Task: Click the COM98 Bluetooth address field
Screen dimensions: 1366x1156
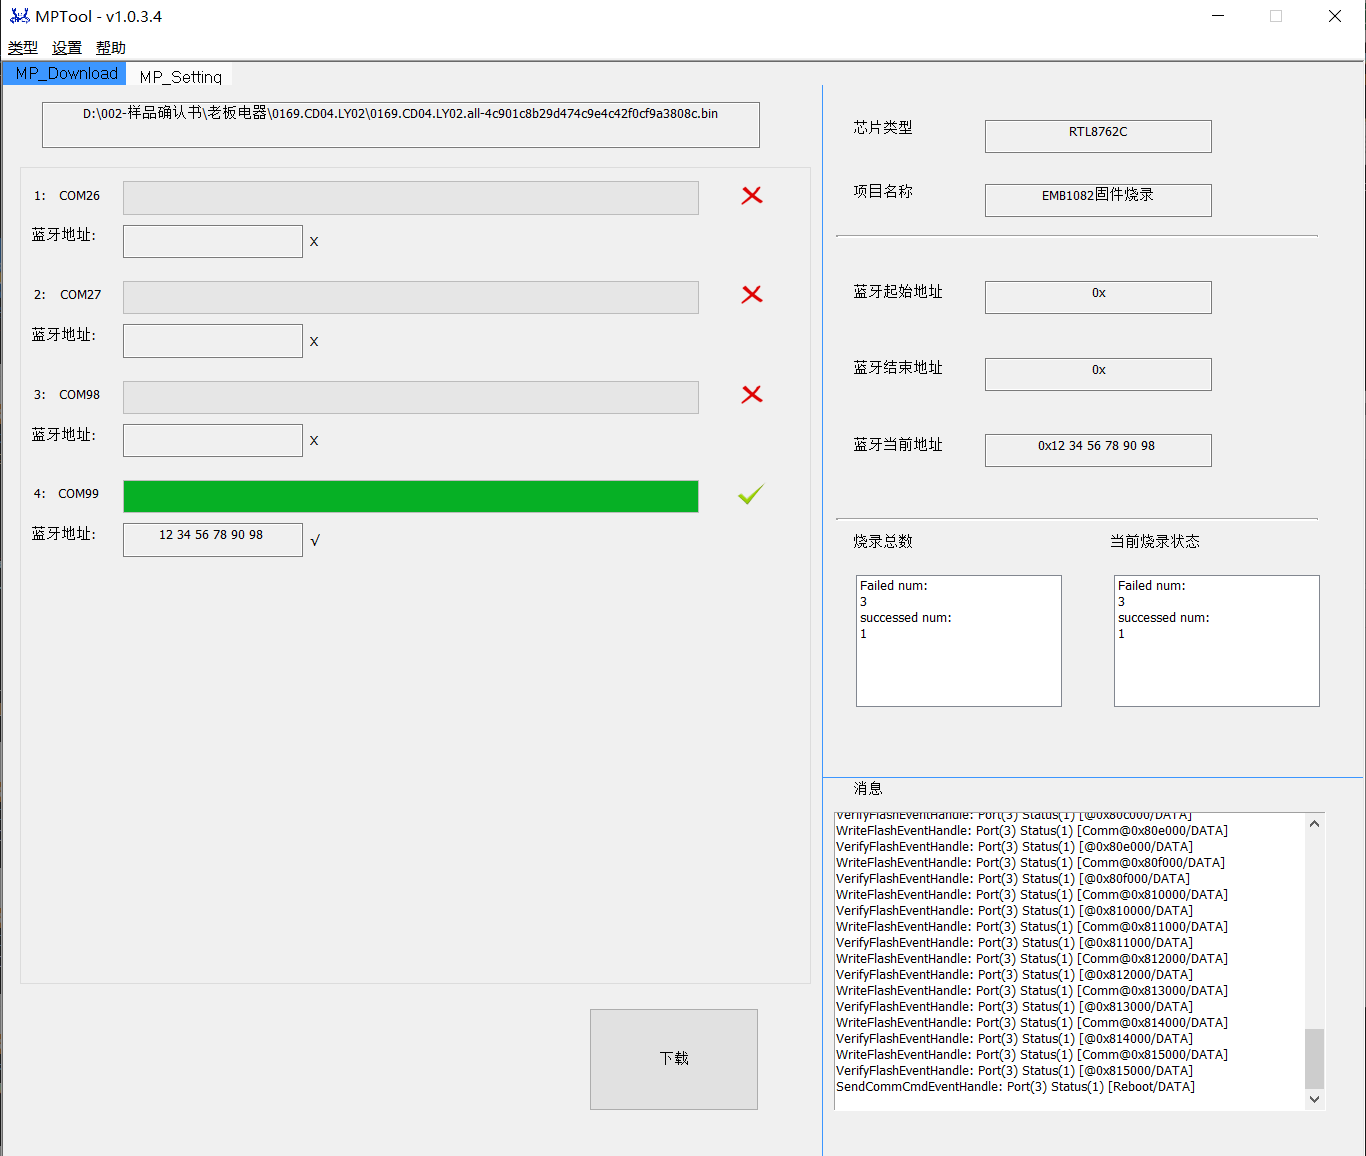Action: (213, 440)
